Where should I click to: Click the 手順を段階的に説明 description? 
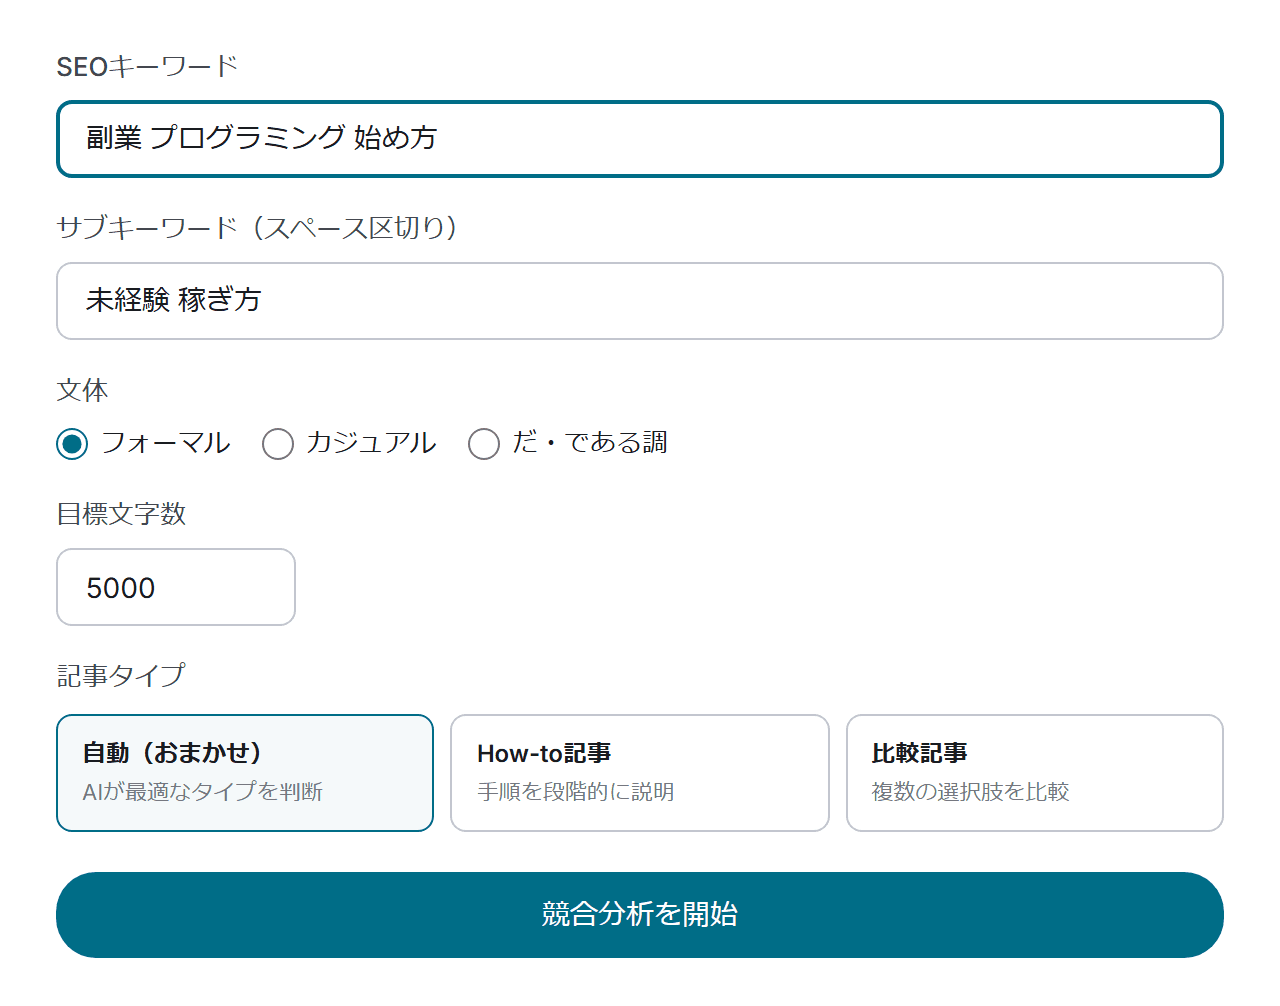click(x=577, y=791)
